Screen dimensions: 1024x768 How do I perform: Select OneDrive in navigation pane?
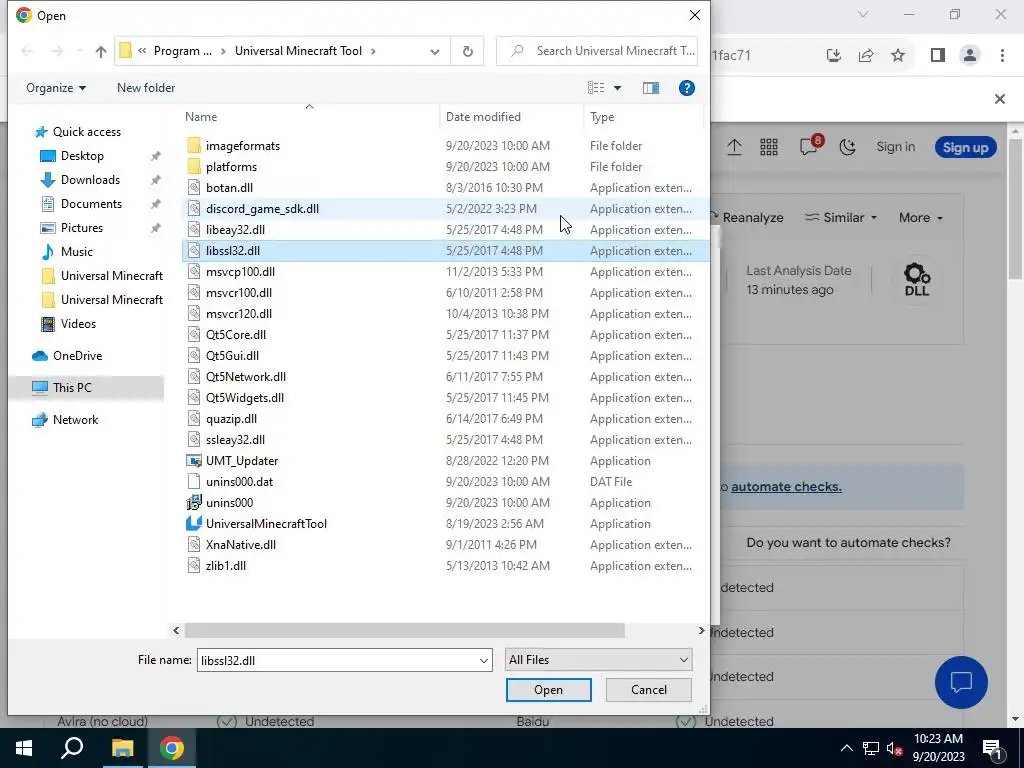(x=77, y=356)
